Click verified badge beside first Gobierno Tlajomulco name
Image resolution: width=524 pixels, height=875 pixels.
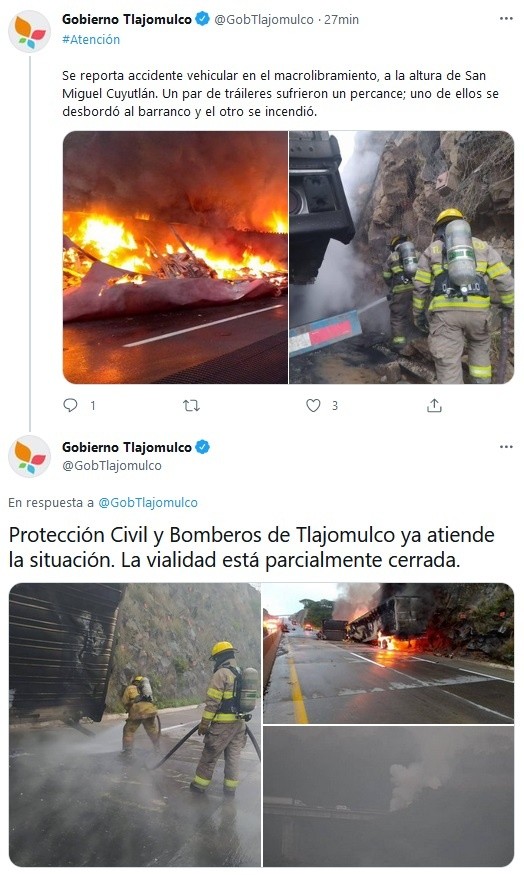203,20
